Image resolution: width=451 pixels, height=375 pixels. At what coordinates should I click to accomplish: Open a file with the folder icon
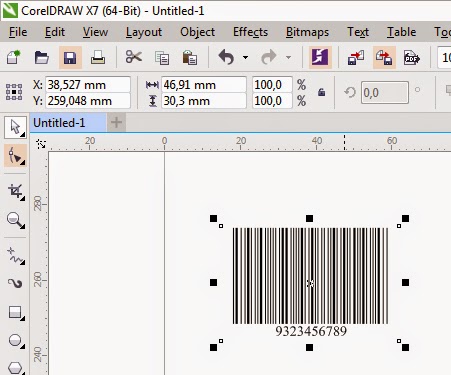click(42, 57)
